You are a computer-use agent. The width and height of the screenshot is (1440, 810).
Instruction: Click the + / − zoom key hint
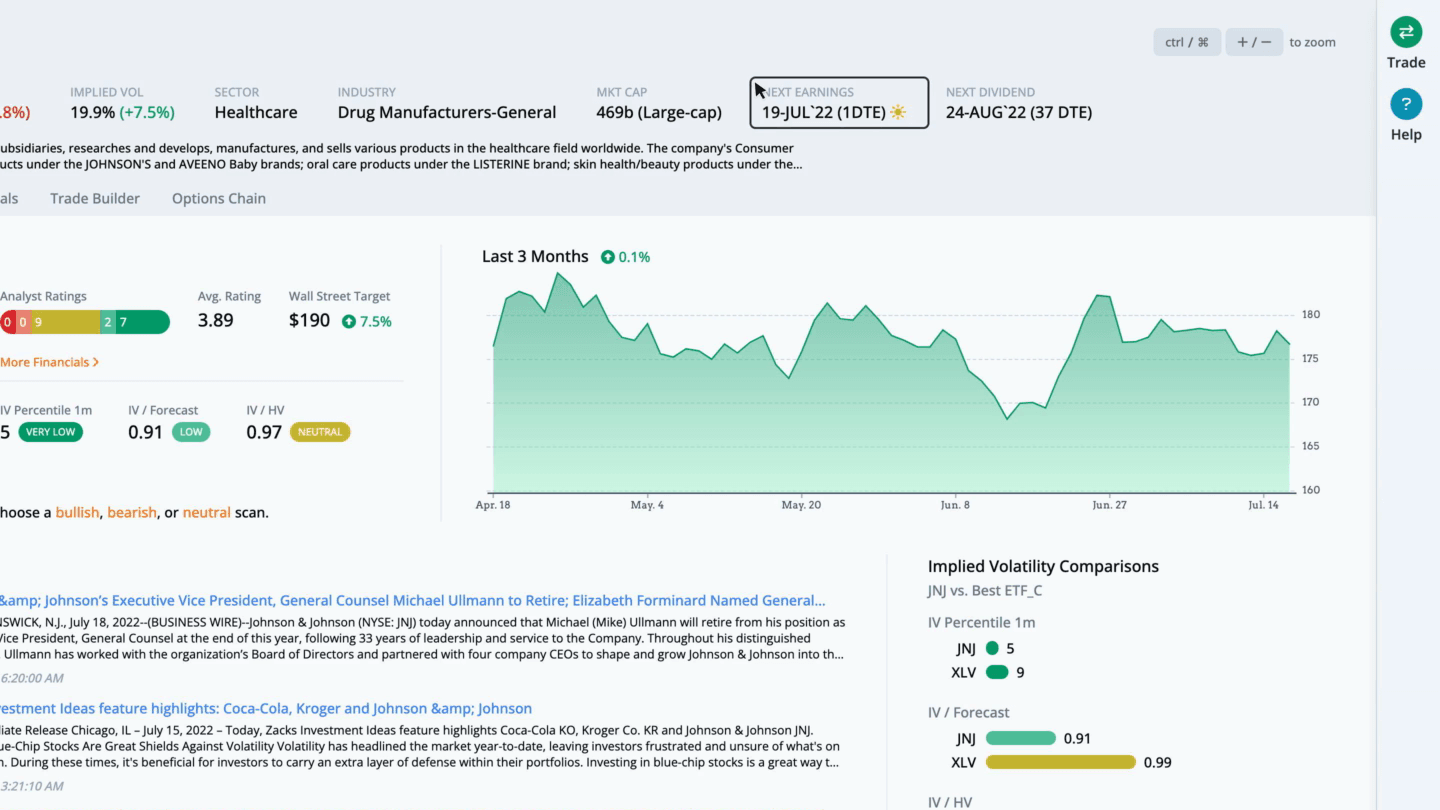coord(1254,42)
